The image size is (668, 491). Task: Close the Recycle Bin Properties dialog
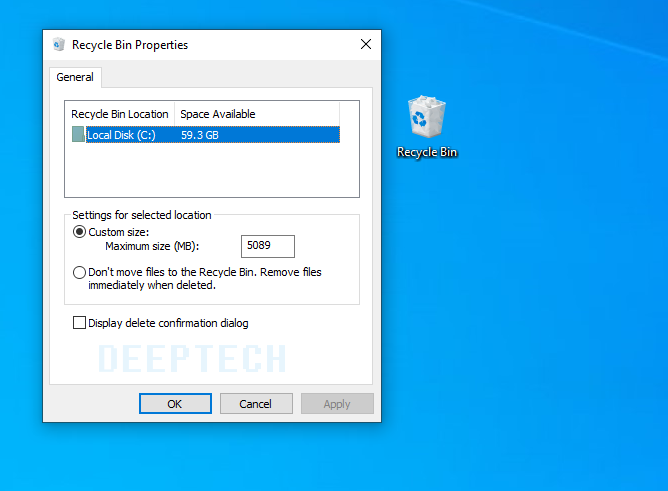366,44
